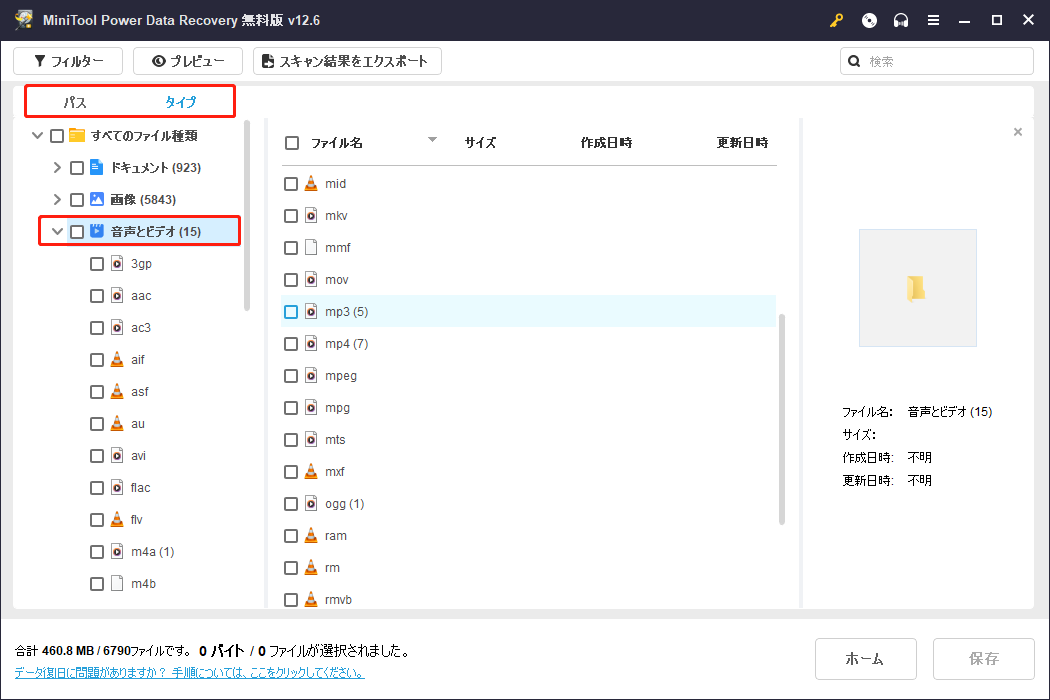The width and height of the screenshot is (1050, 700).
Task: Check the mp3 (5) file type checkbox
Action: (x=290, y=311)
